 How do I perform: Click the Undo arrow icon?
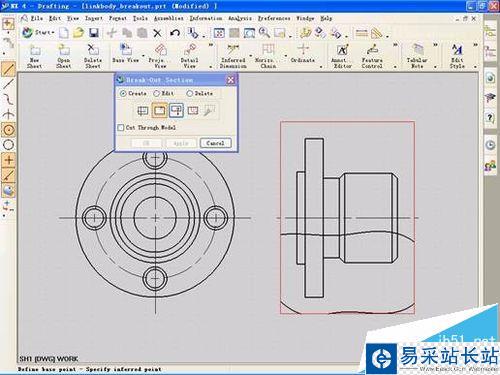pyautogui.click(x=175, y=33)
